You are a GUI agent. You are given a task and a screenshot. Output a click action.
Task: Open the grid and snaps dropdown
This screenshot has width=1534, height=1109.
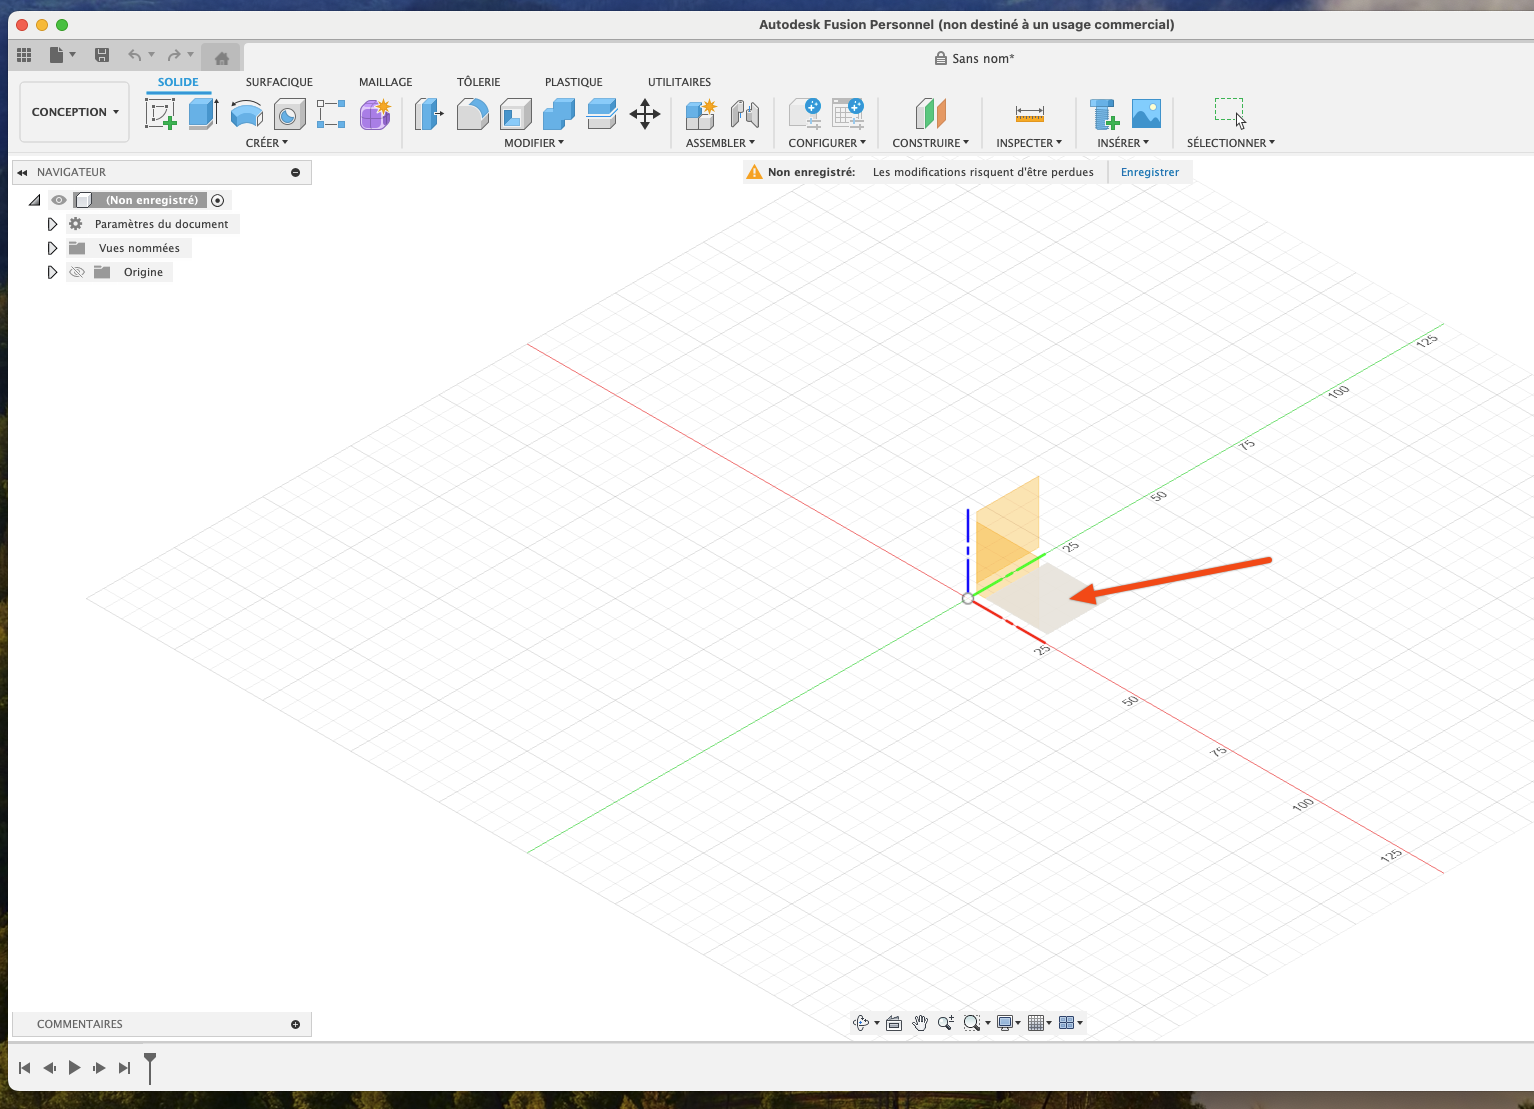[x=1040, y=1023]
